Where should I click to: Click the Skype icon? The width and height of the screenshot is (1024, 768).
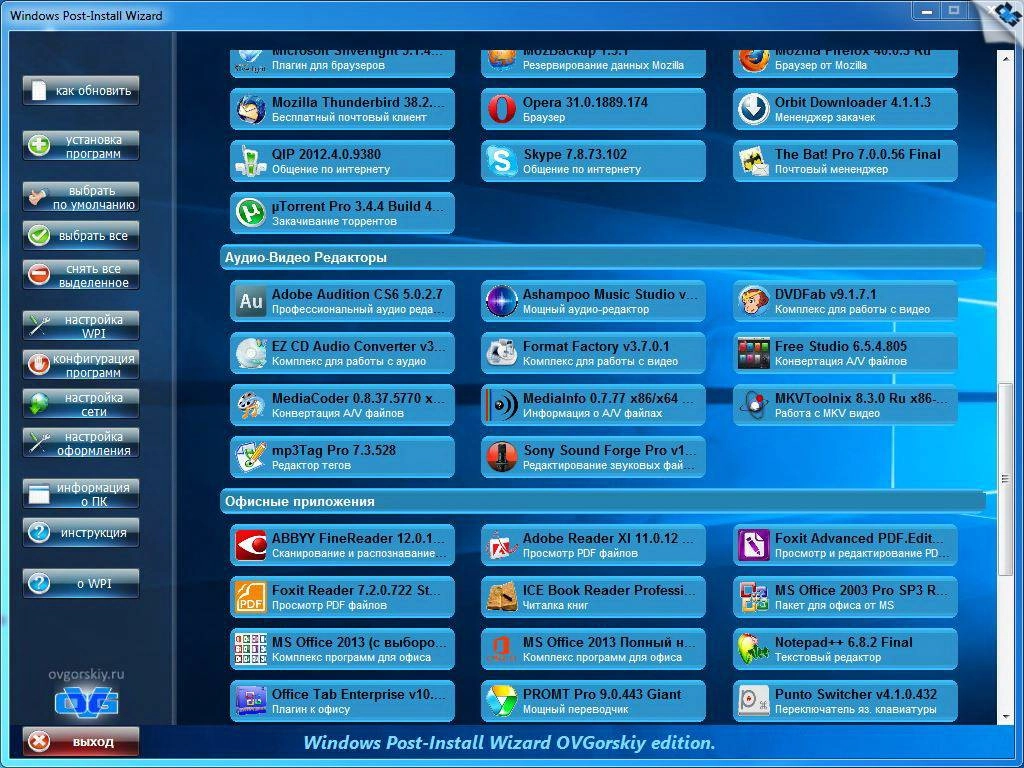tap(502, 161)
